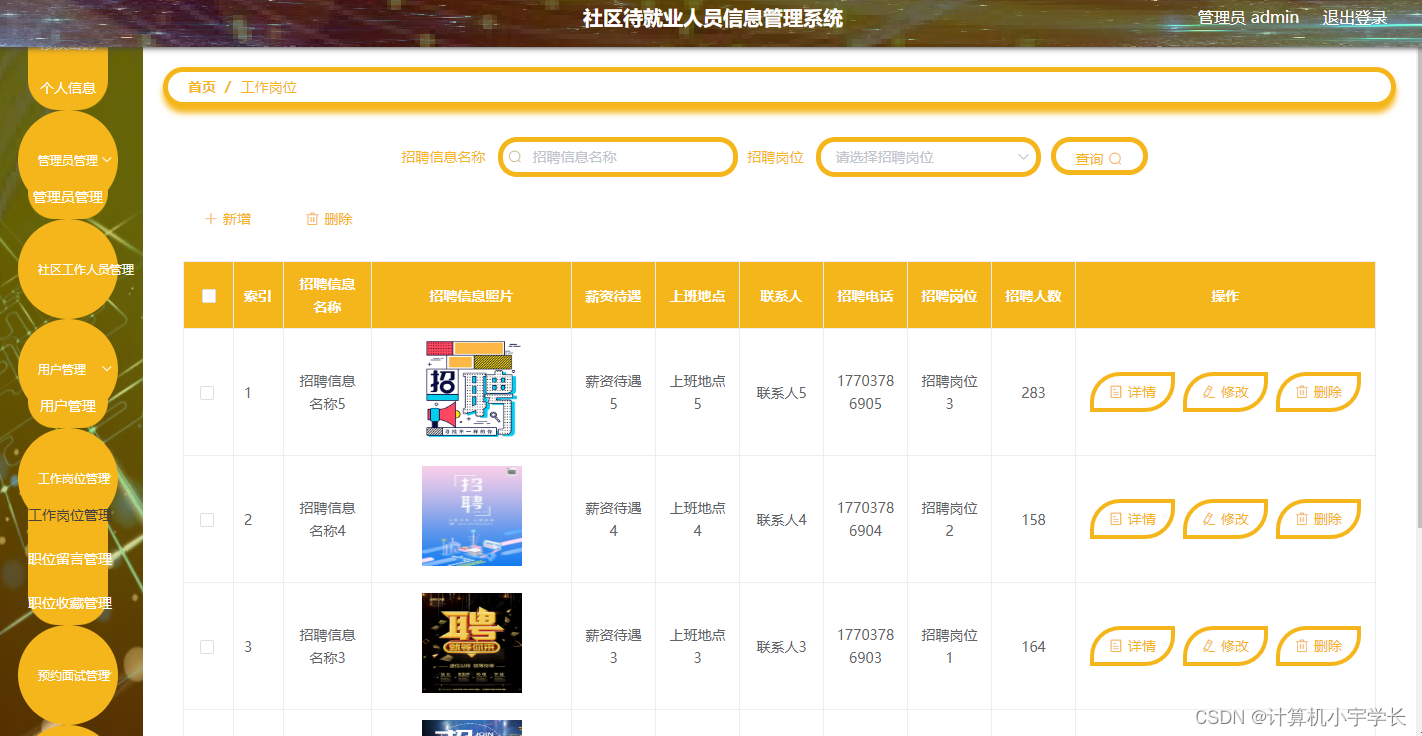Click the 招聘岗位1 colored link in row 3
The image size is (1422, 736).
pyautogui.click(x=948, y=646)
